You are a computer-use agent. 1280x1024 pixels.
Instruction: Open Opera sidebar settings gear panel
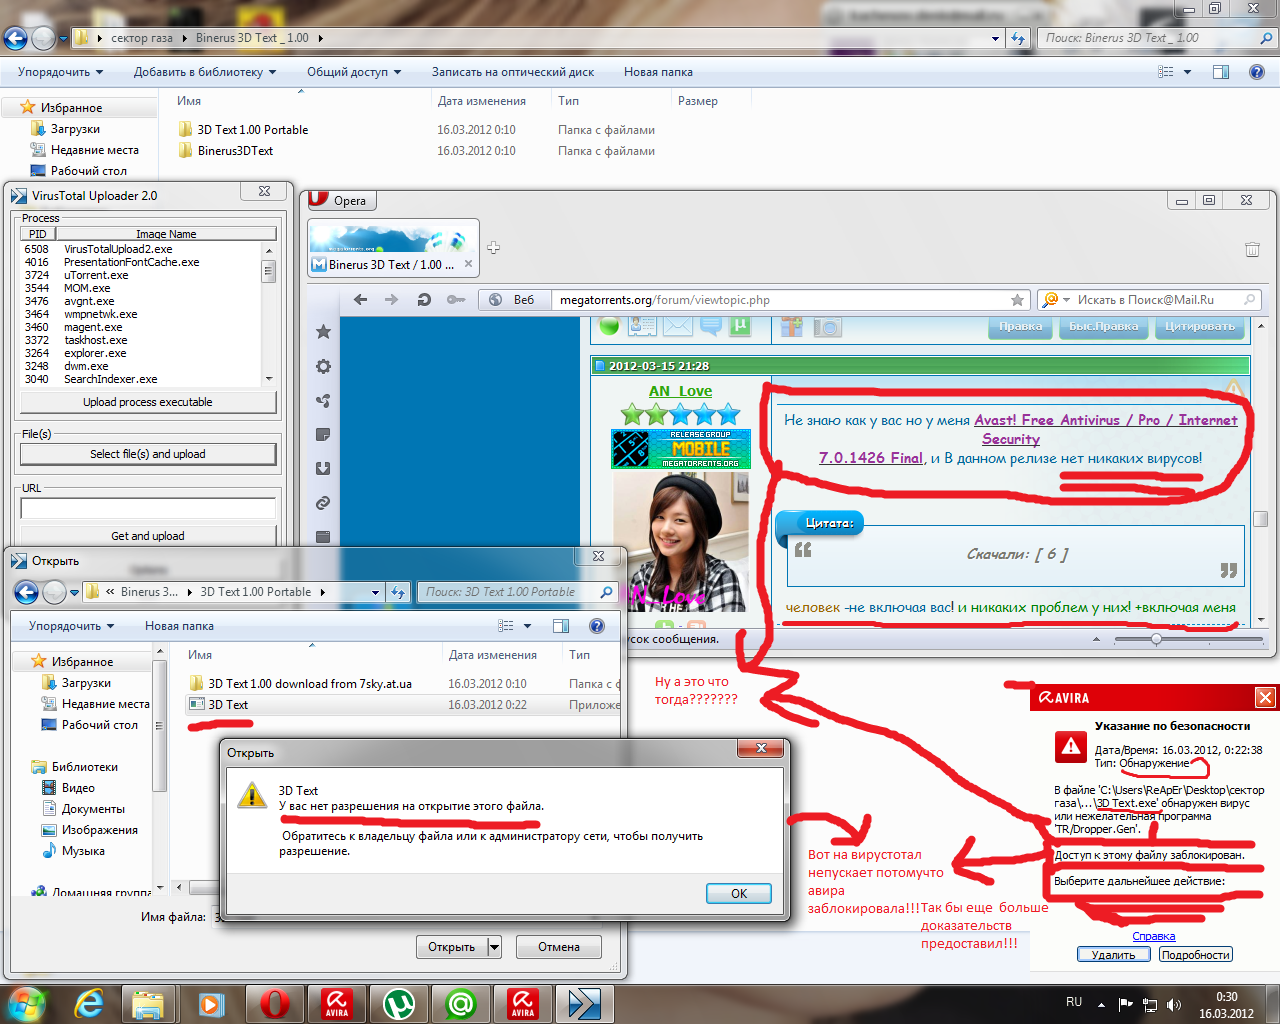pyautogui.click(x=323, y=366)
